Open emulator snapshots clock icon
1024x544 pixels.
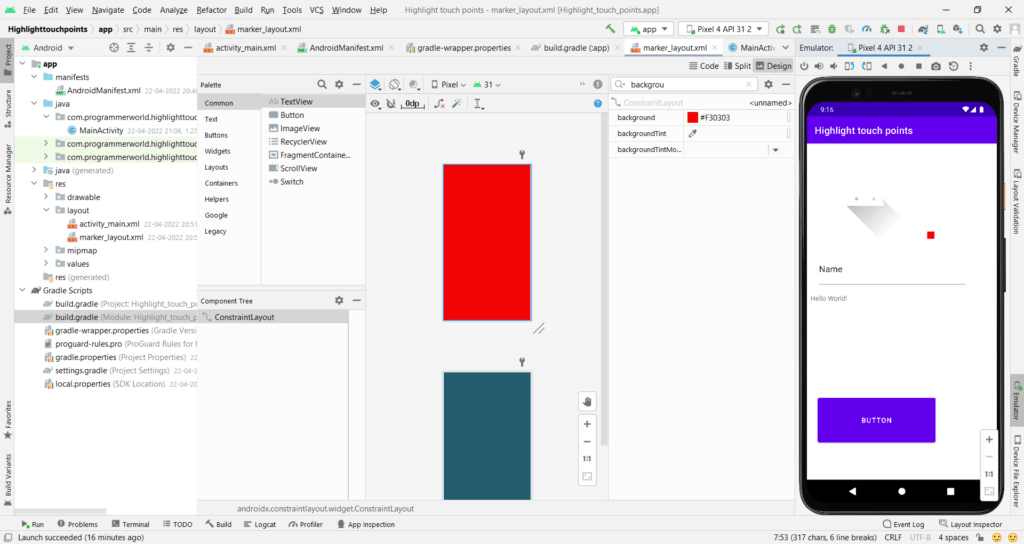coord(953,66)
